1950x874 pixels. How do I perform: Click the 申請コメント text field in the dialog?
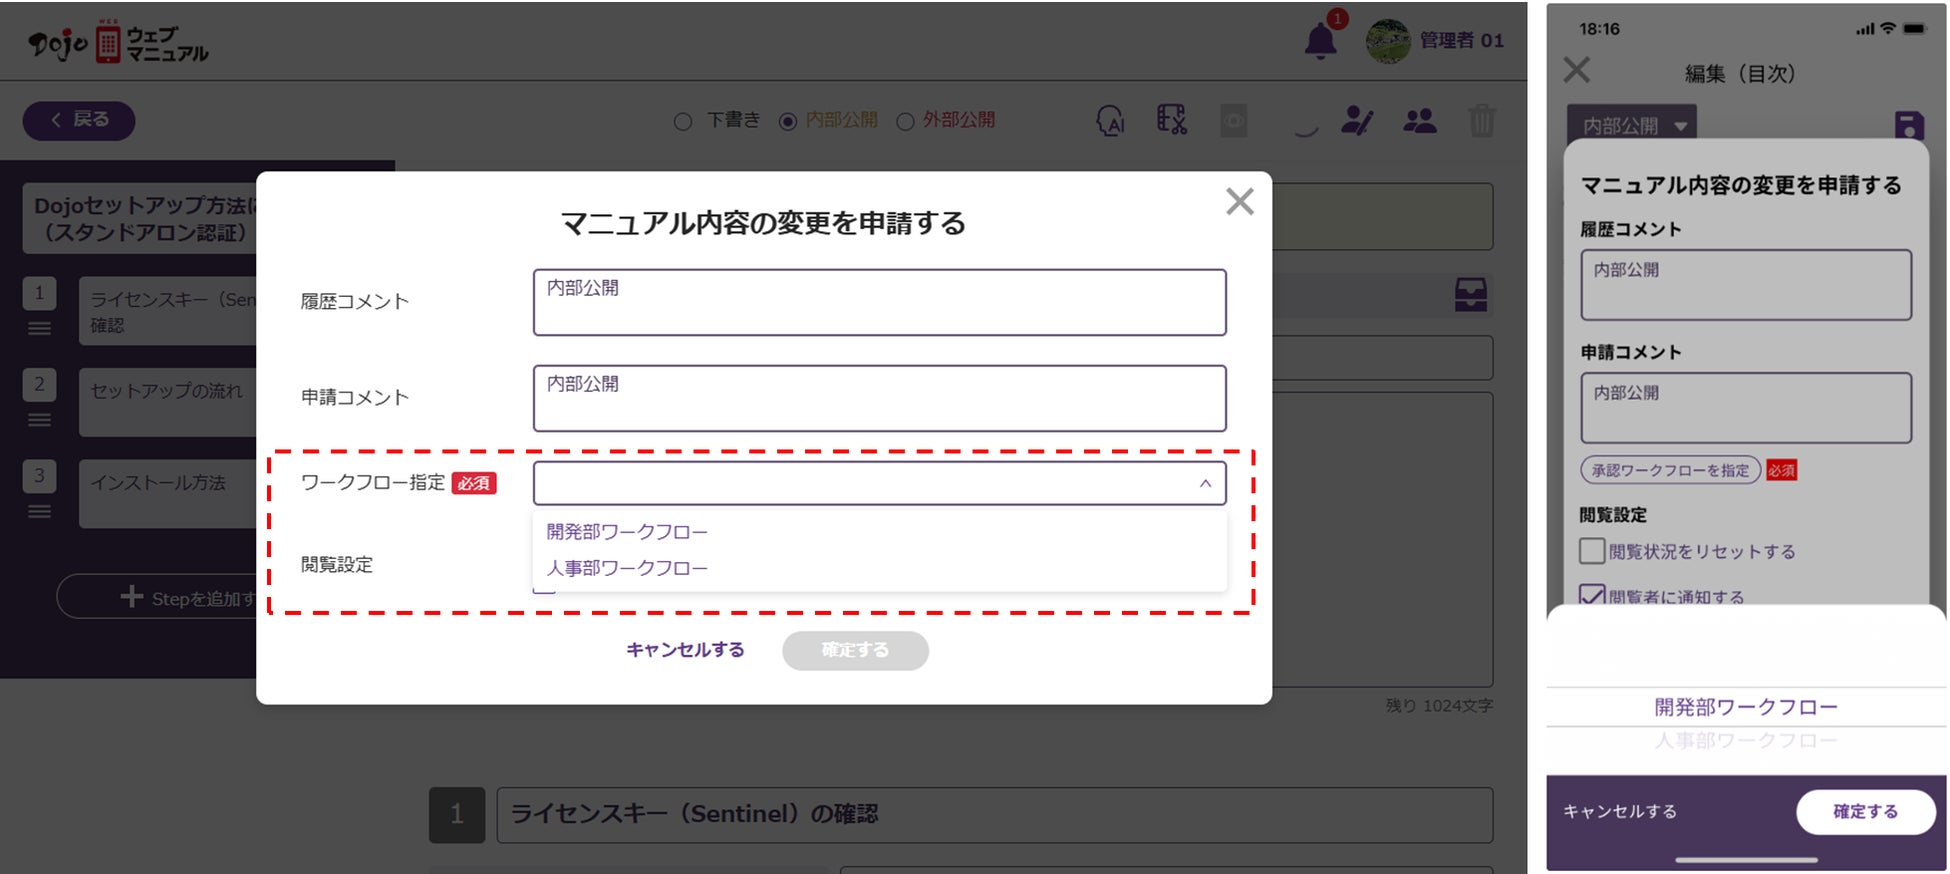click(x=879, y=398)
